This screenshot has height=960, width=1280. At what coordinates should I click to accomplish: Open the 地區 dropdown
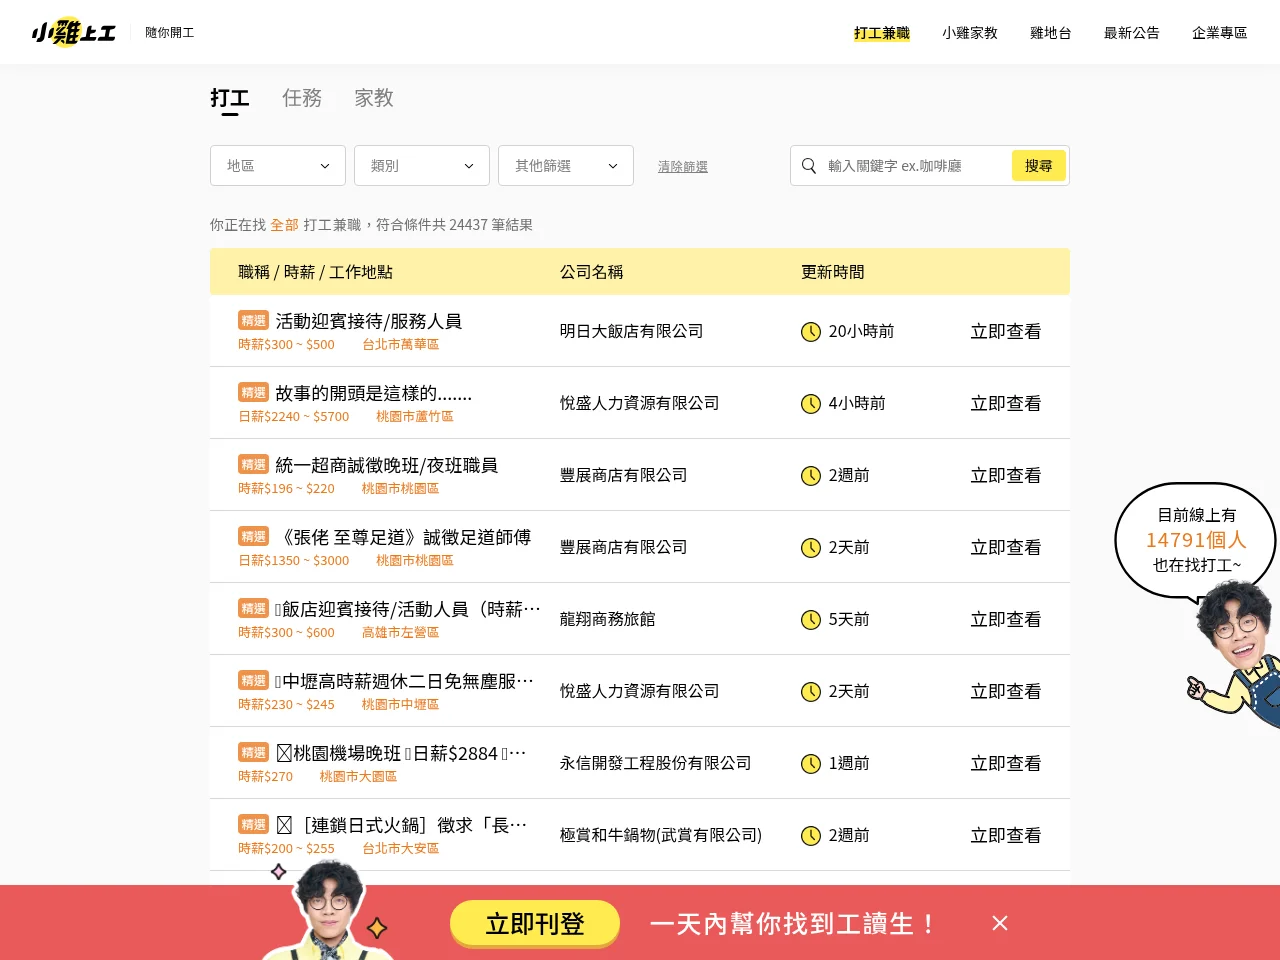coord(278,166)
